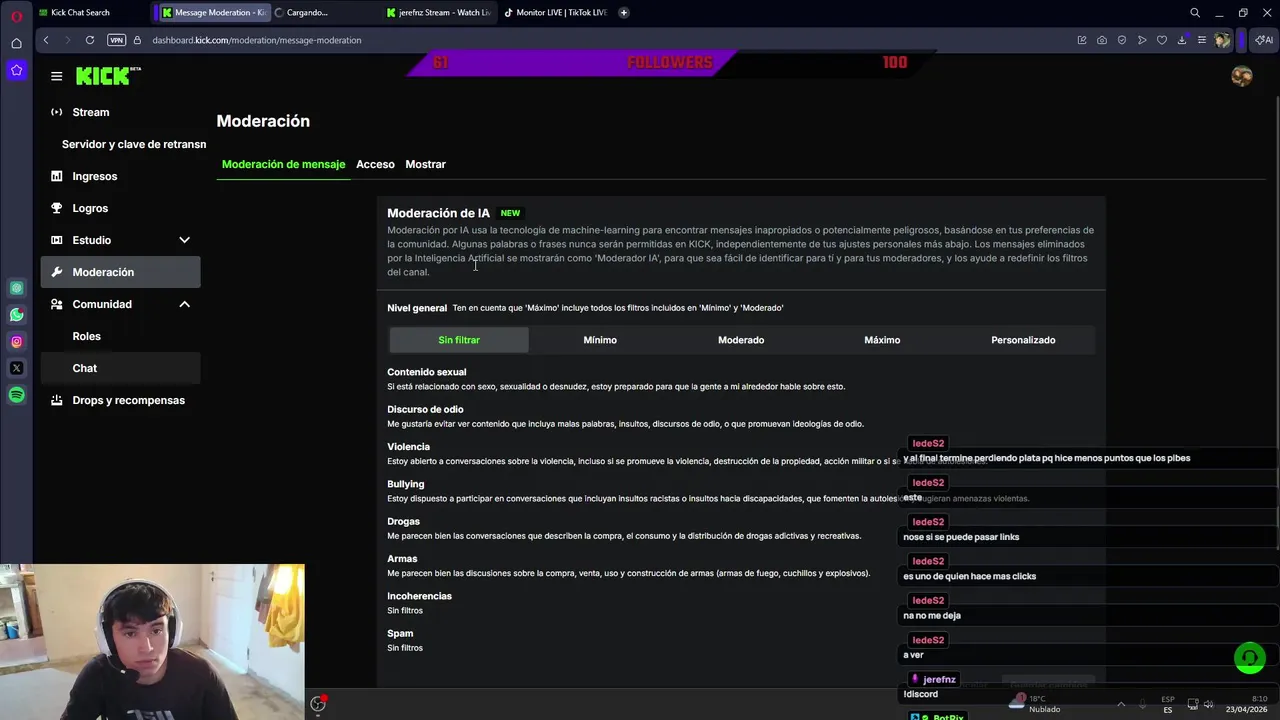
Task: Select the Personalizado filter level
Action: tap(1023, 340)
